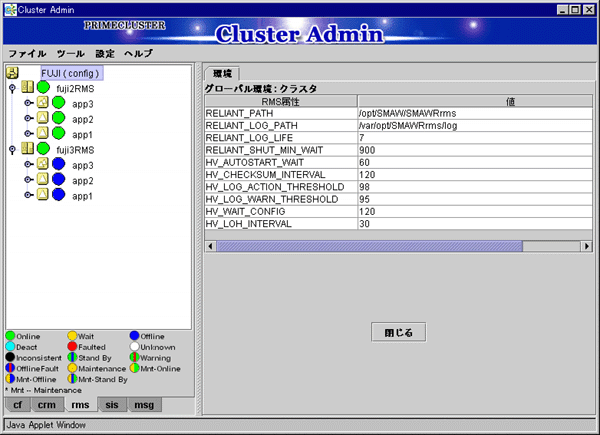This screenshot has width=600, height=435.
Task: Switch to the msg tab
Action: click(144, 405)
